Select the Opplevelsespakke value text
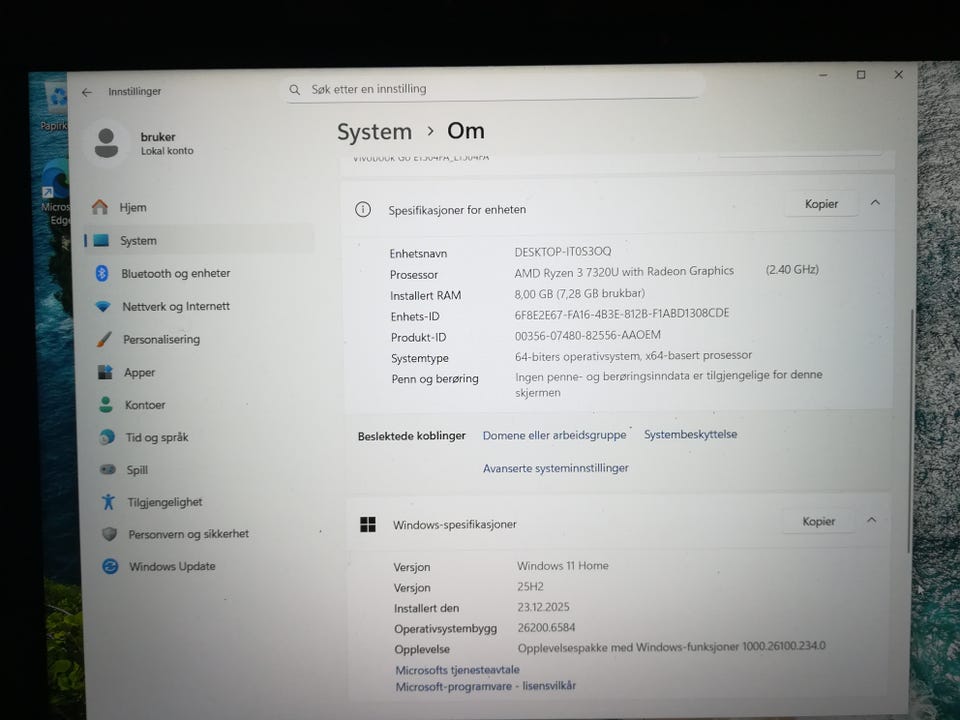The image size is (960, 720). pyautogui.click(x=672, y=647)
